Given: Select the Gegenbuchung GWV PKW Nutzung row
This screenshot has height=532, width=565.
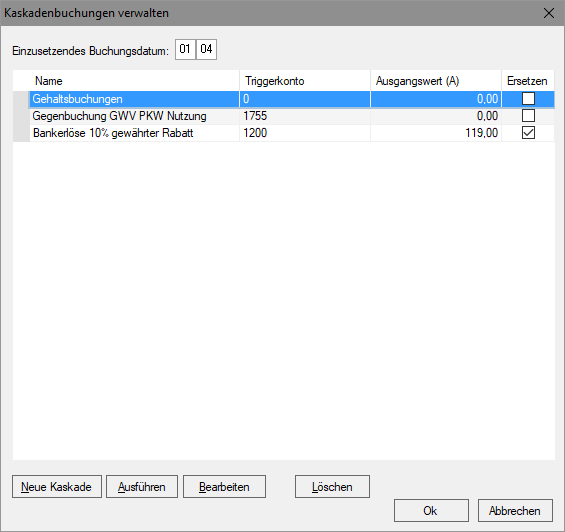Looking at the screenshot, I should [x=284, y=116].
